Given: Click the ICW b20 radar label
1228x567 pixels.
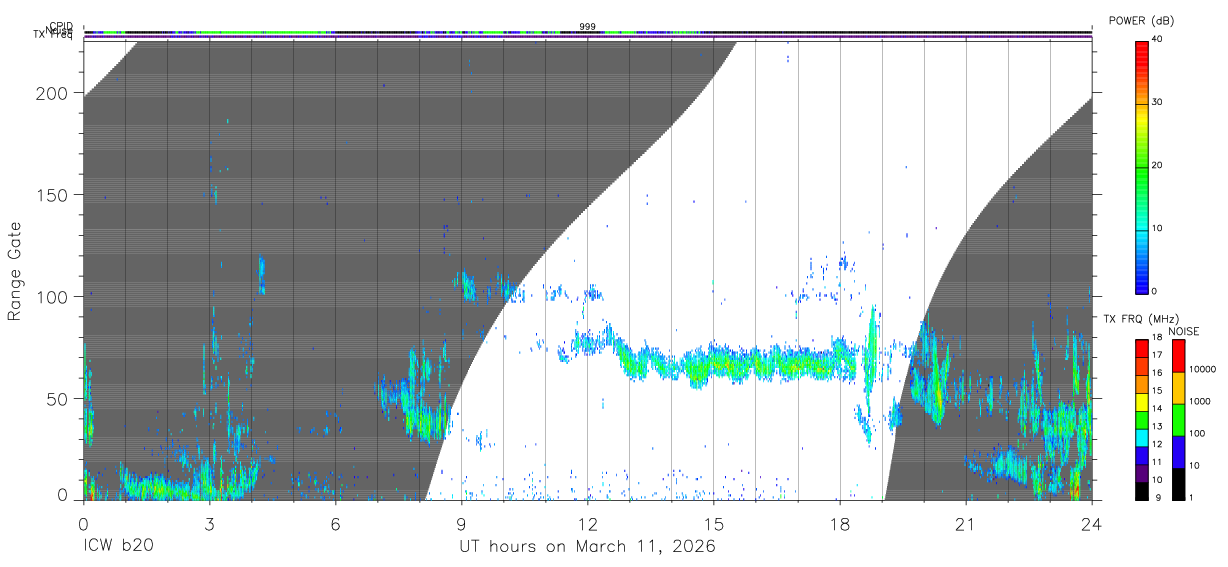Looking at the screenshot, I should pos(119,547).
